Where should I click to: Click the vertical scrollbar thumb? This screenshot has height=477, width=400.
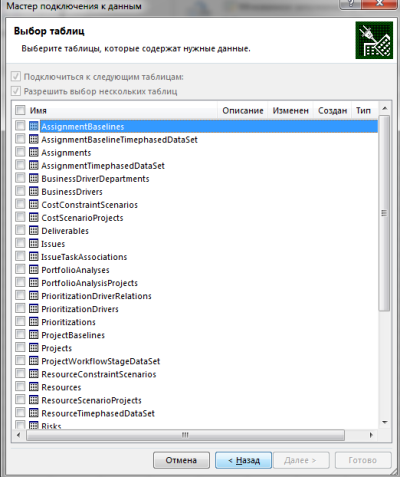[384, 213]
